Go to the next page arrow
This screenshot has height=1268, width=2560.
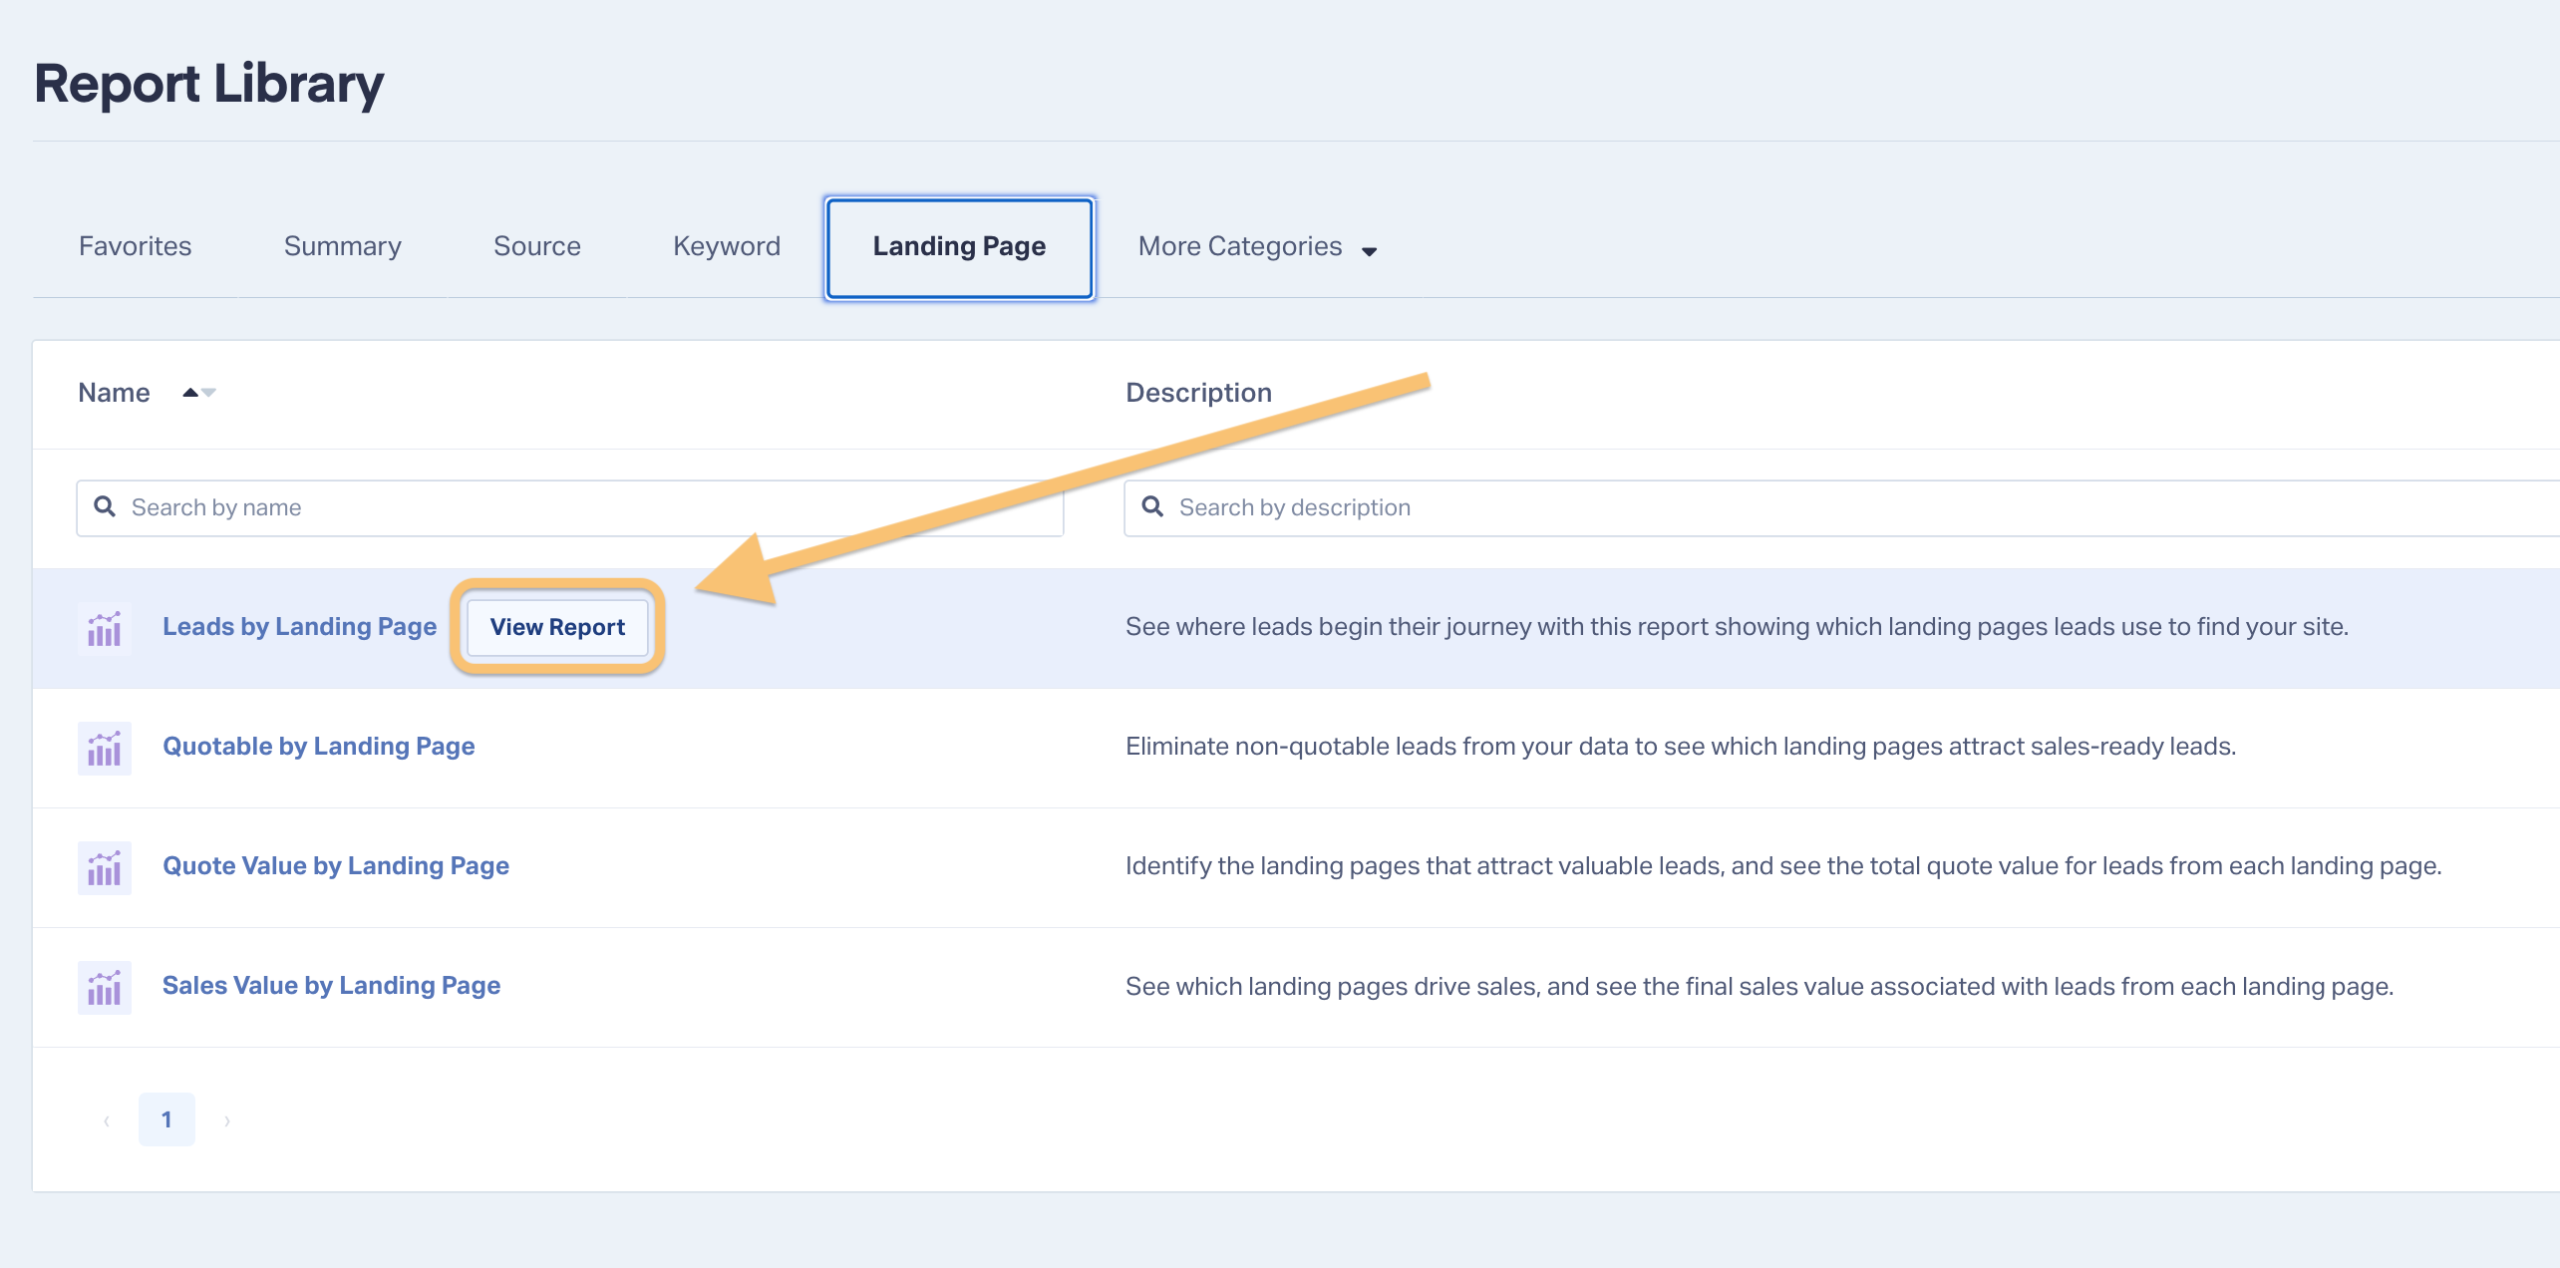tap(227, 1120)
